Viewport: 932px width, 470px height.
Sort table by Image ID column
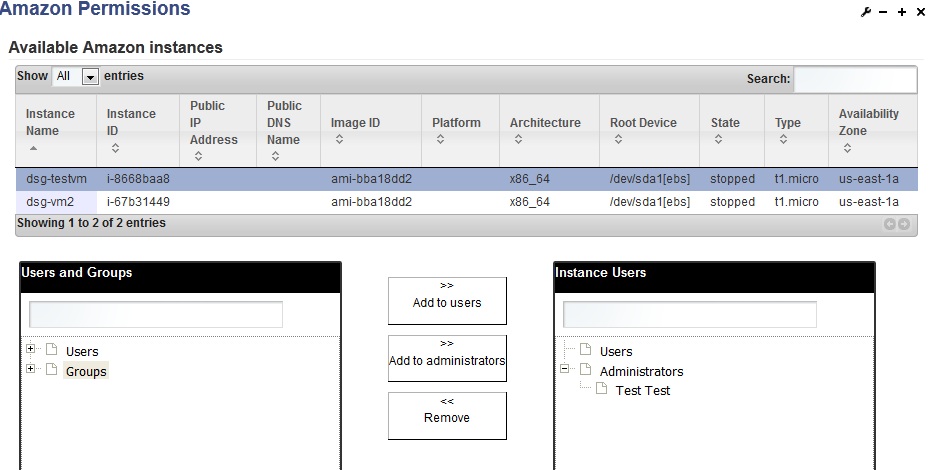(371, 131)
